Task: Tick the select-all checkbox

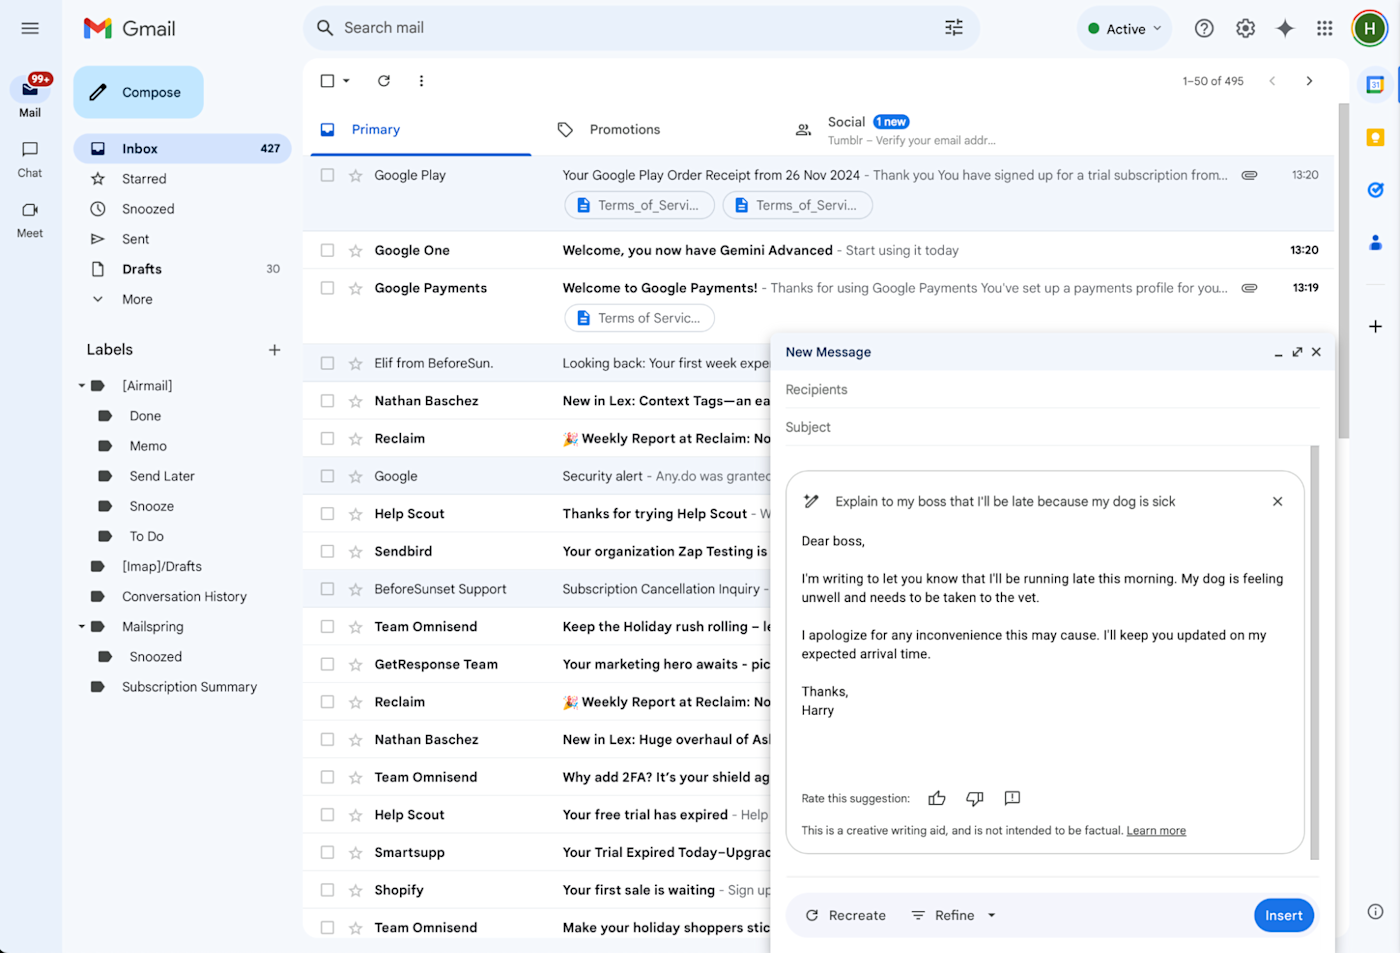Action: 327,81
